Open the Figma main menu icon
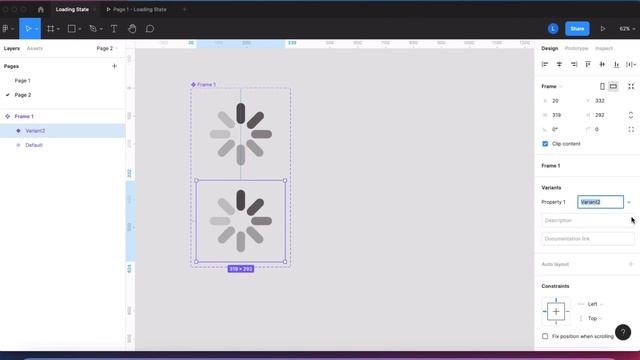The height and width of the screenshot is (360, 640). tap(6, 29)
